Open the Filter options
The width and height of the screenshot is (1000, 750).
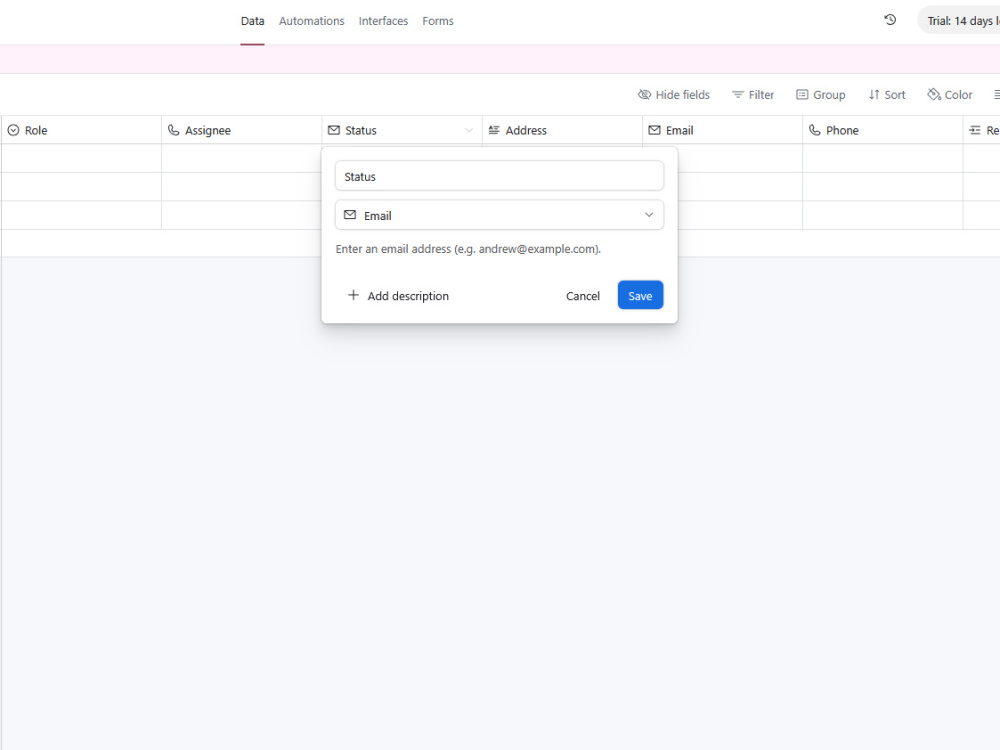coord(753,94)
